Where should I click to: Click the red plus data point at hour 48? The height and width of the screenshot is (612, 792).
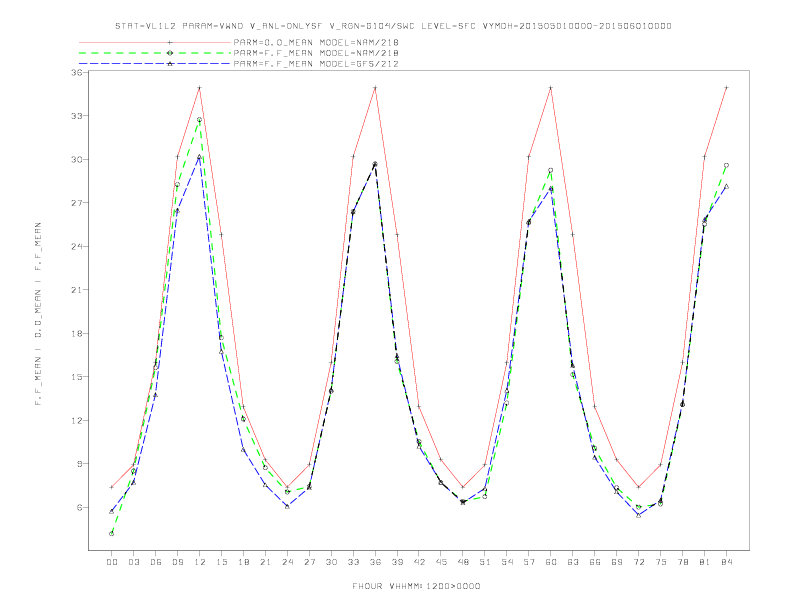[463, 487]
